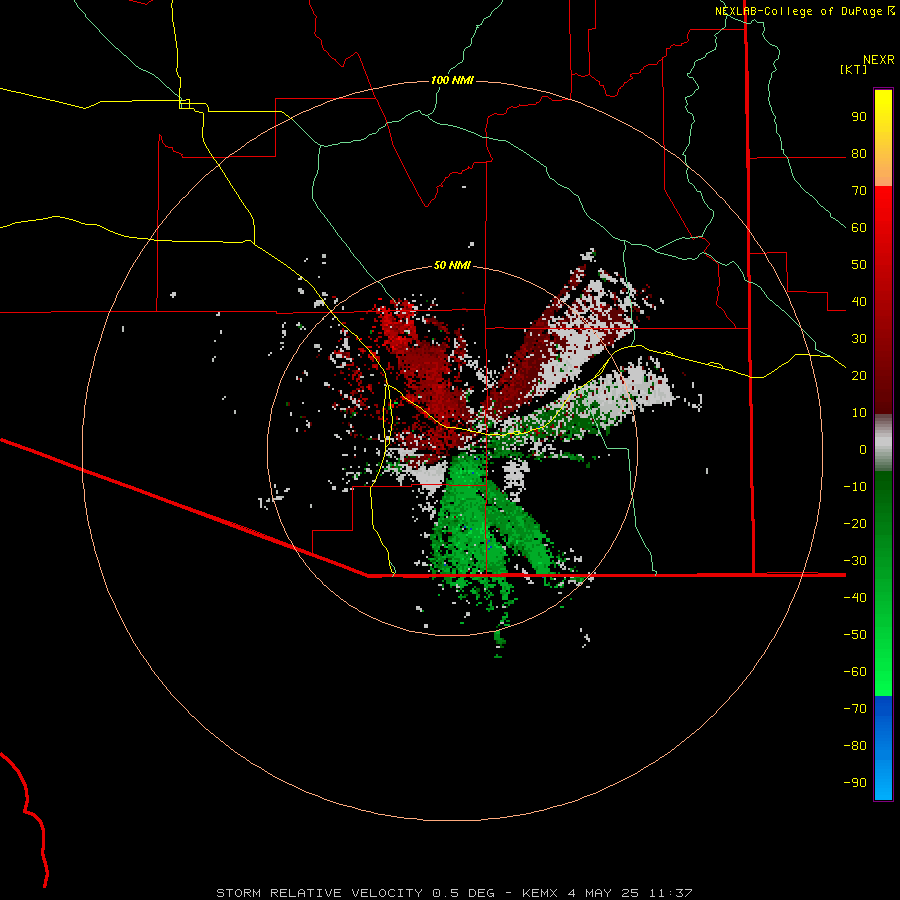The image size is (900, 900).
Task: Click the -20 value on velocity scale
Action: [855, 524]
